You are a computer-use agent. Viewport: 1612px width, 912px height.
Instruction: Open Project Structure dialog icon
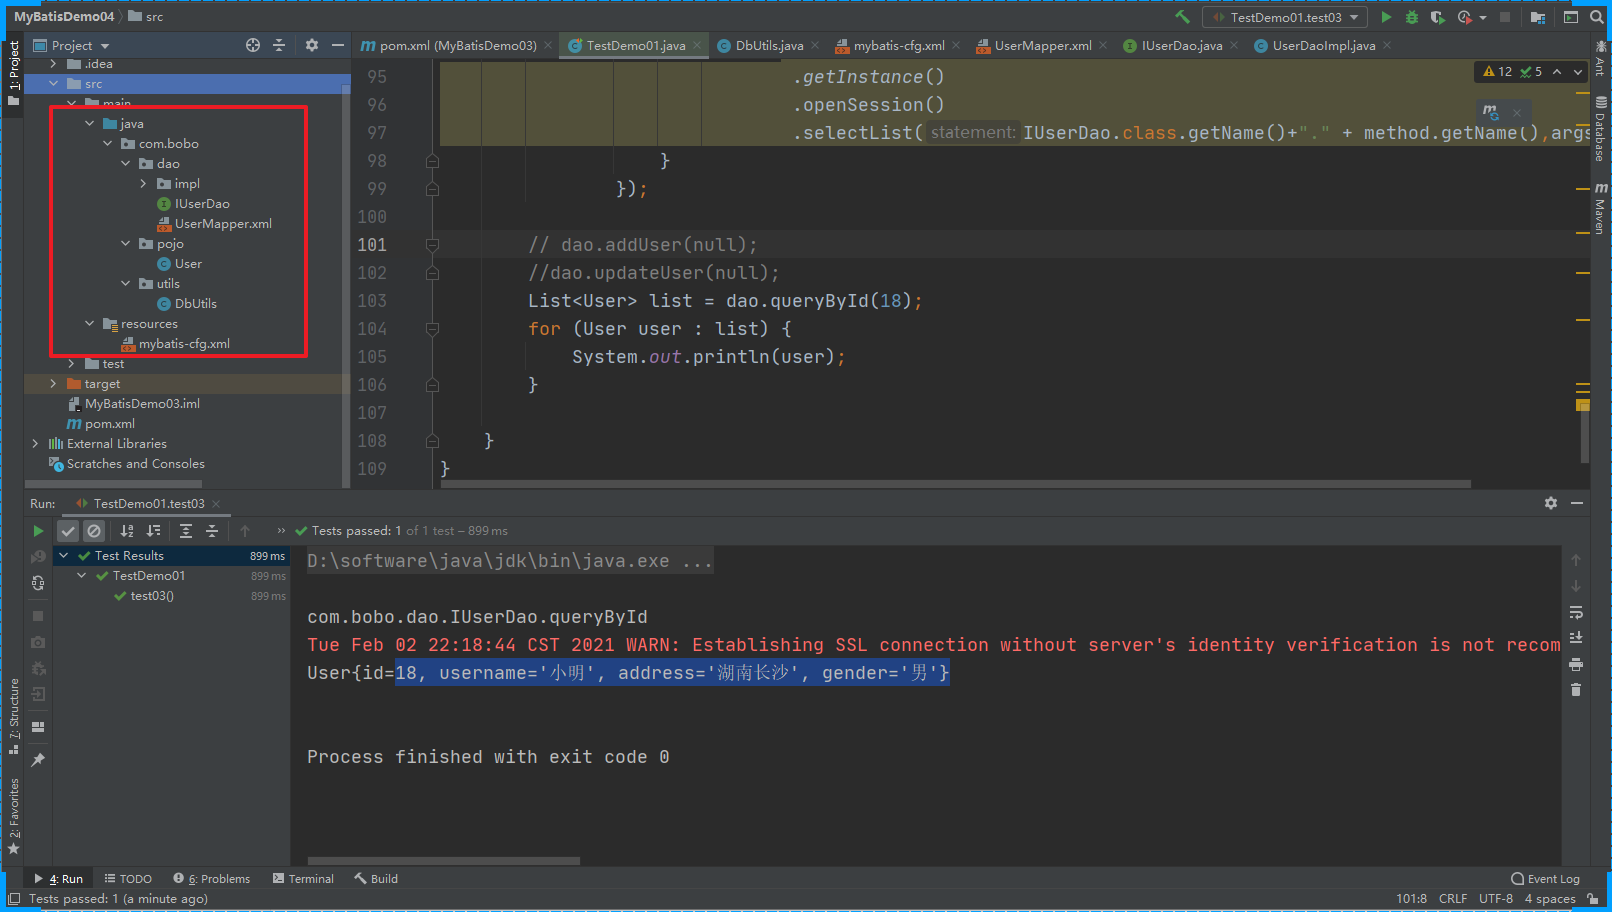[x=1538, y=17]
